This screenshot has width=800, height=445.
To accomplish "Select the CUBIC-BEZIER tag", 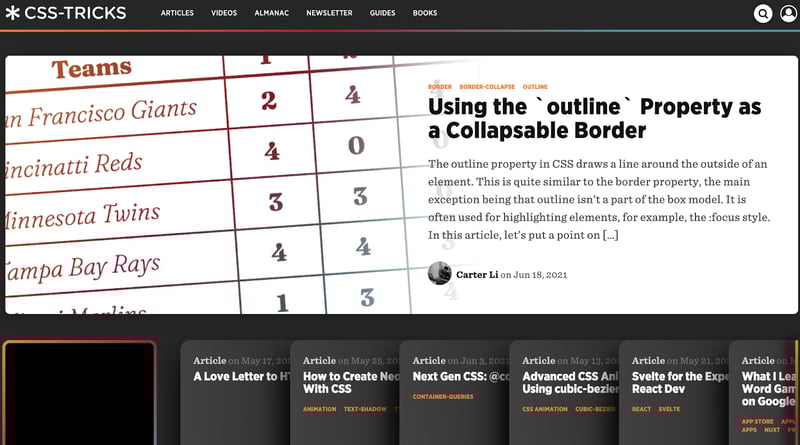I will (x=595, y=409).
